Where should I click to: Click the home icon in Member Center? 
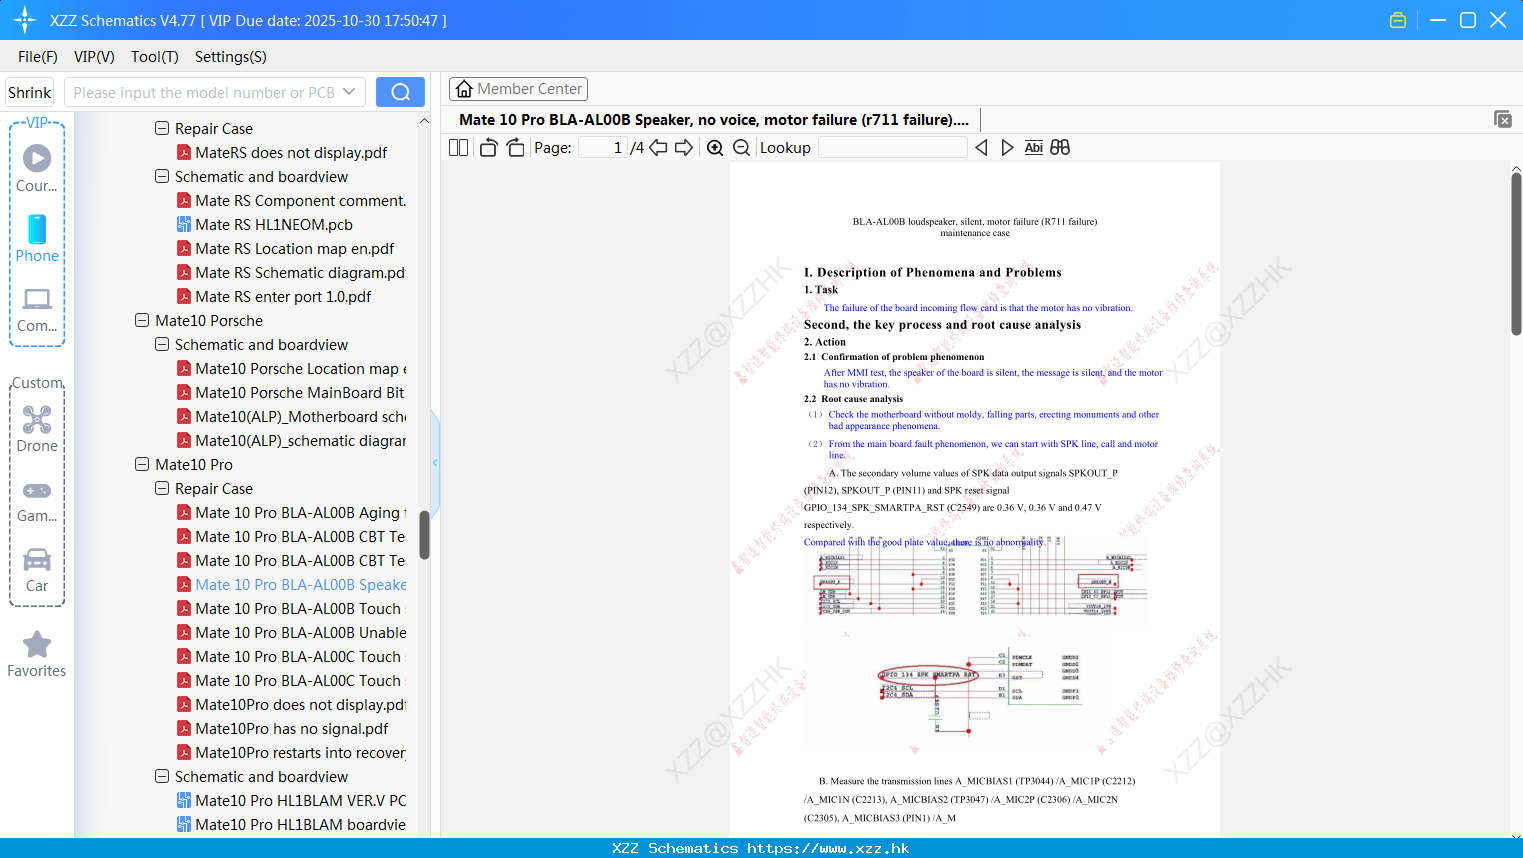tap(464, 89)
